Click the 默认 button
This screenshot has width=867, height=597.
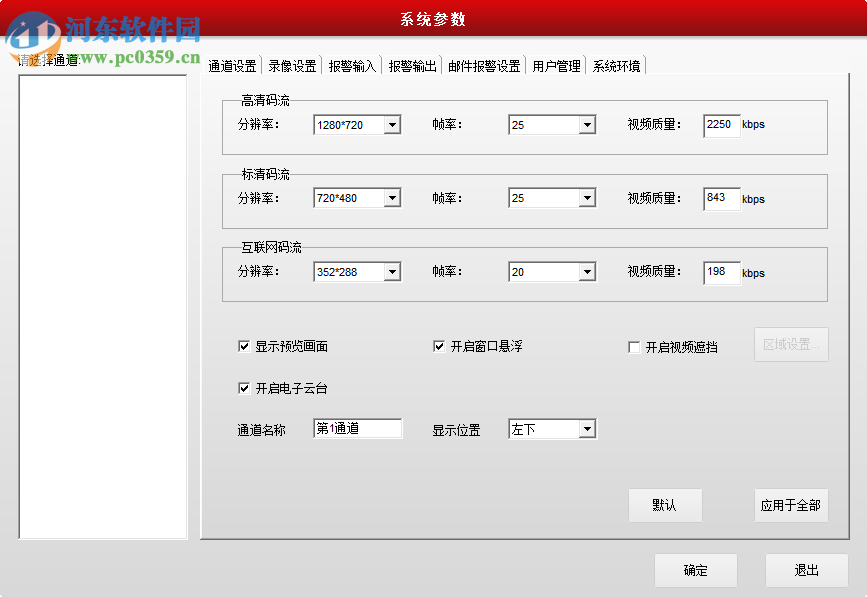665,505
